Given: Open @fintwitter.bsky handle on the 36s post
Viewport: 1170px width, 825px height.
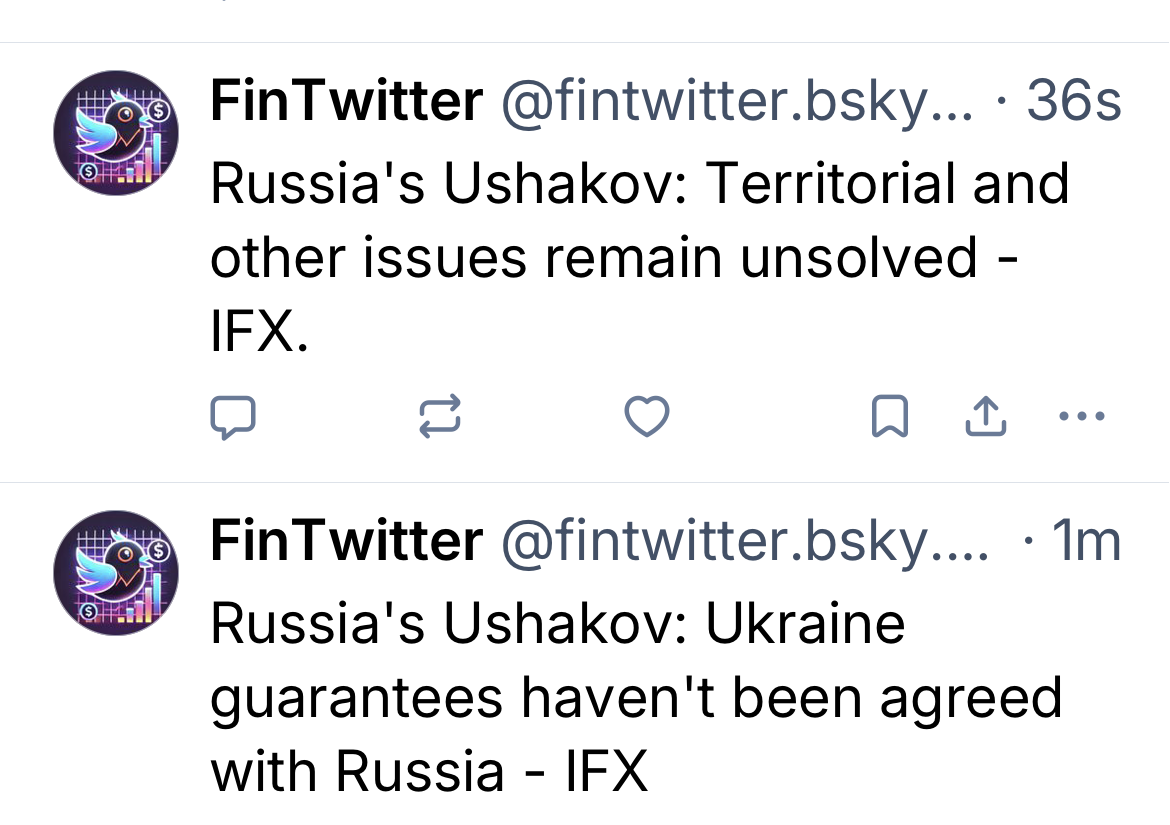Looking at the screenshot, I should 735,101.
